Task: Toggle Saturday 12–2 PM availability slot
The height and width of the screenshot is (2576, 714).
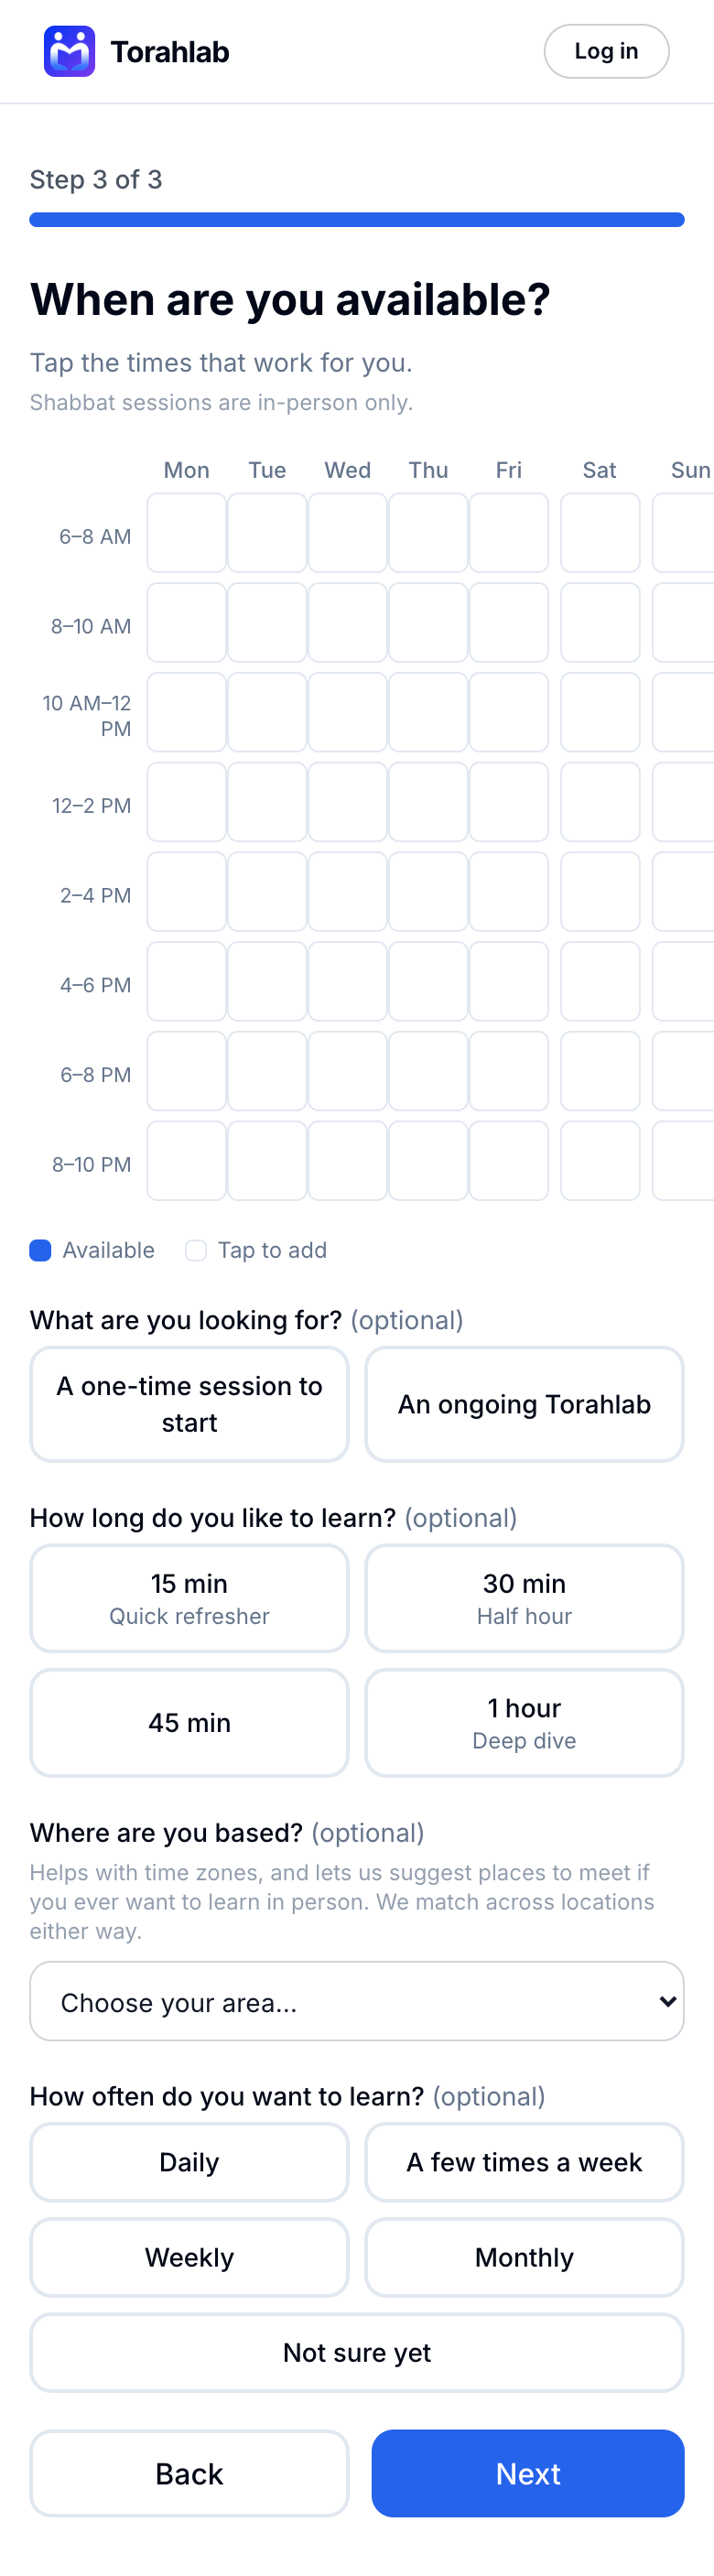Action: pyautogui.click(x=600, y=802)
